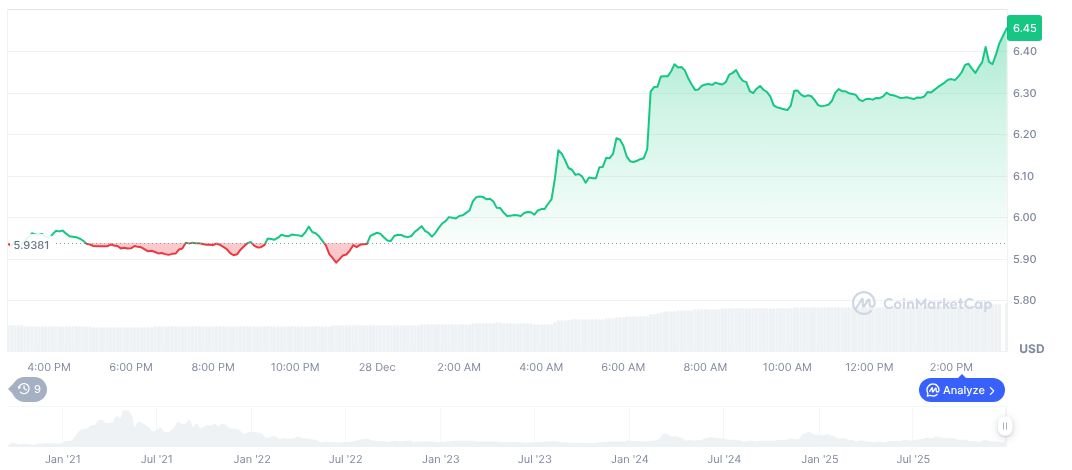
Task: Select Jul '25 on the navigator timeline
Action: coord(912,459)
